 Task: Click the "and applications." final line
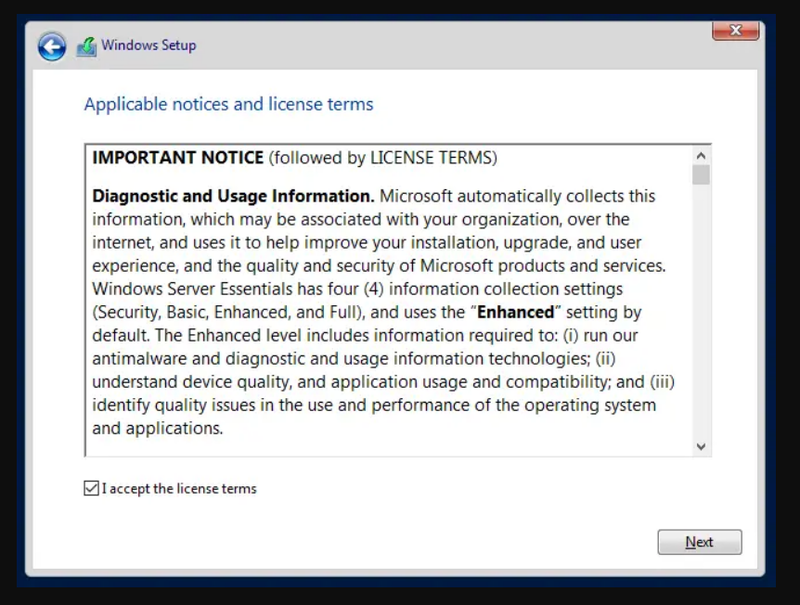pos(158,428)
